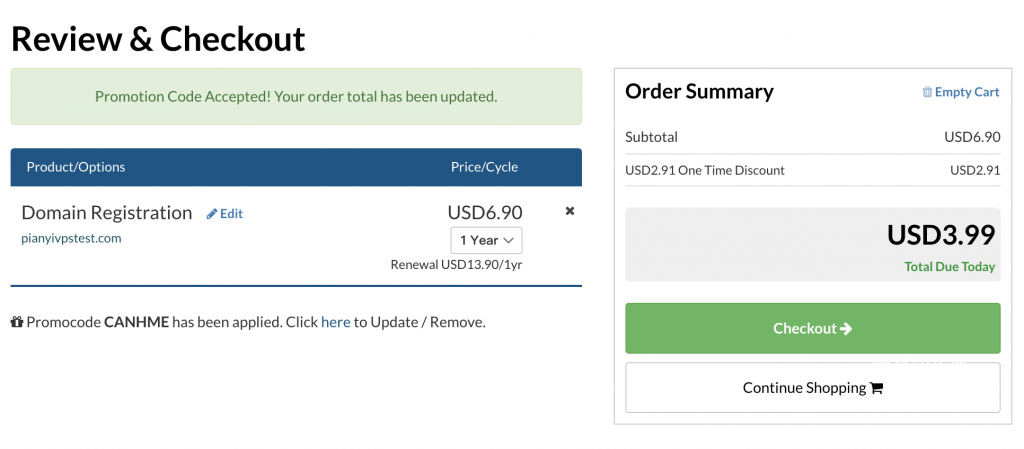Click the shopping cart icon in Continue Shopping
This screenshot has height=449, width=1024.
pyautogui.click(x=876, y=388)
